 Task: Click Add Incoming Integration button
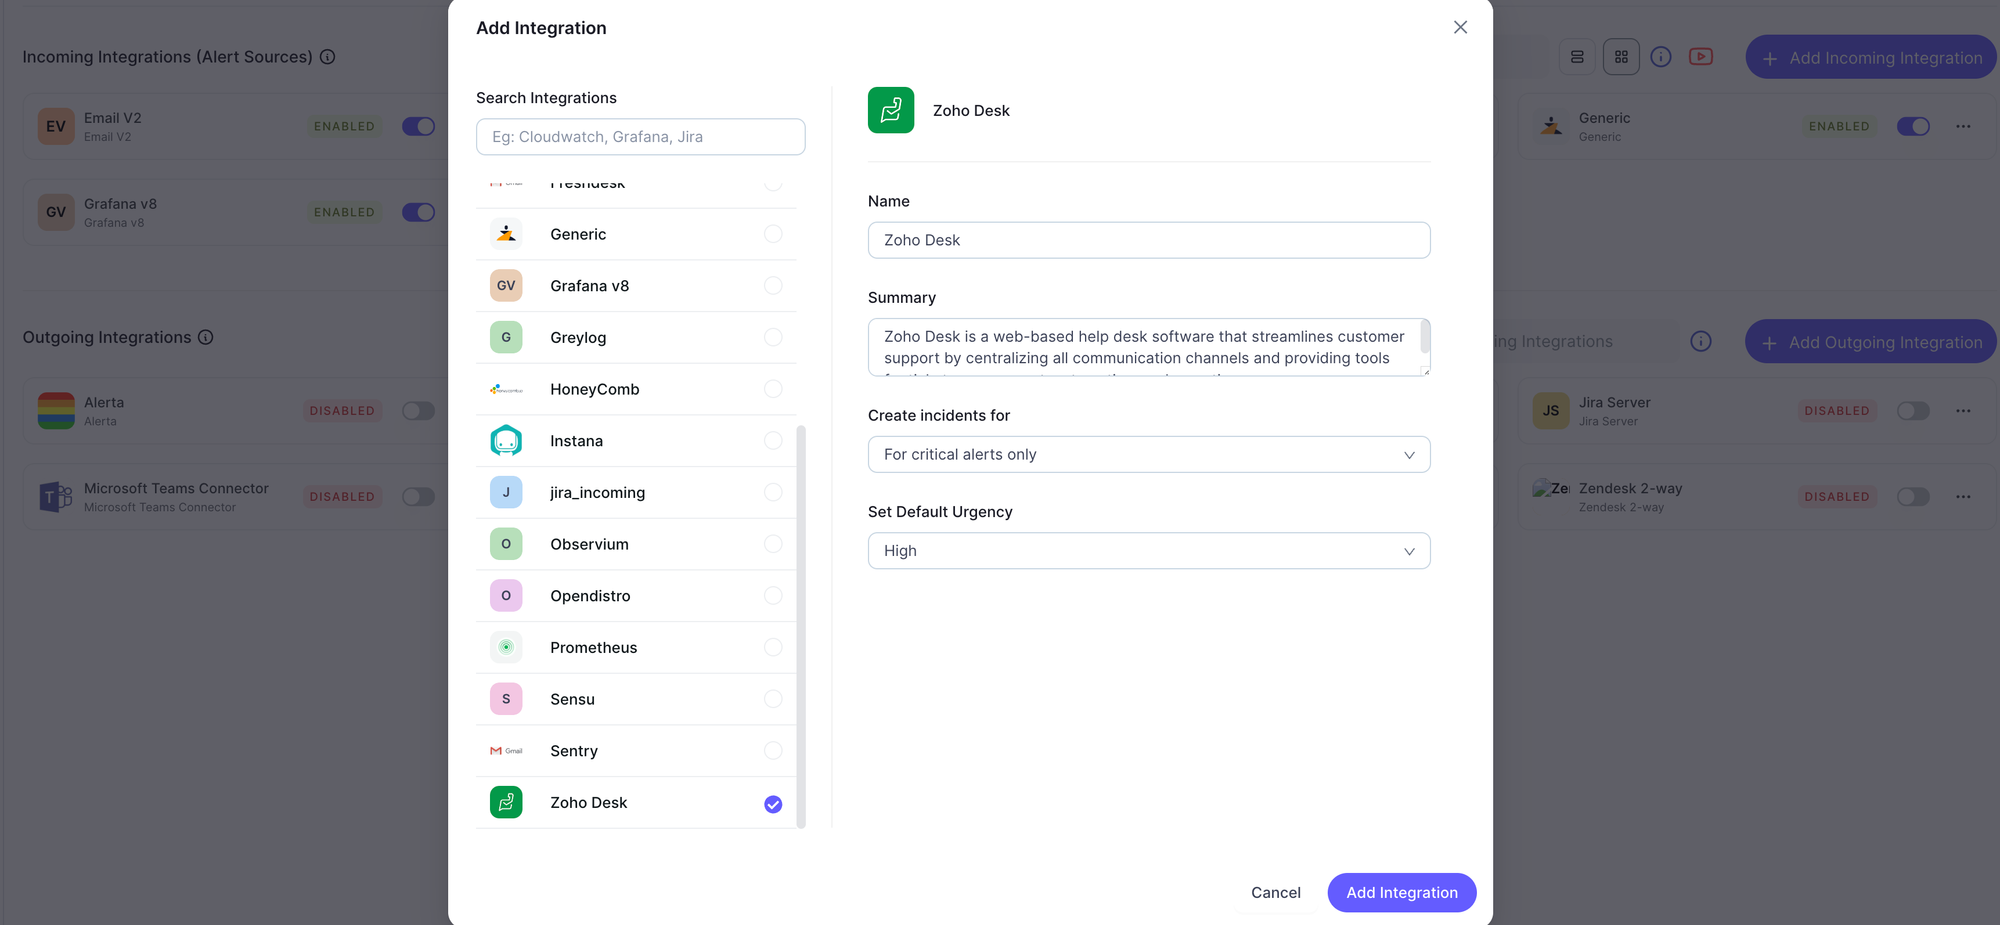1871,58
